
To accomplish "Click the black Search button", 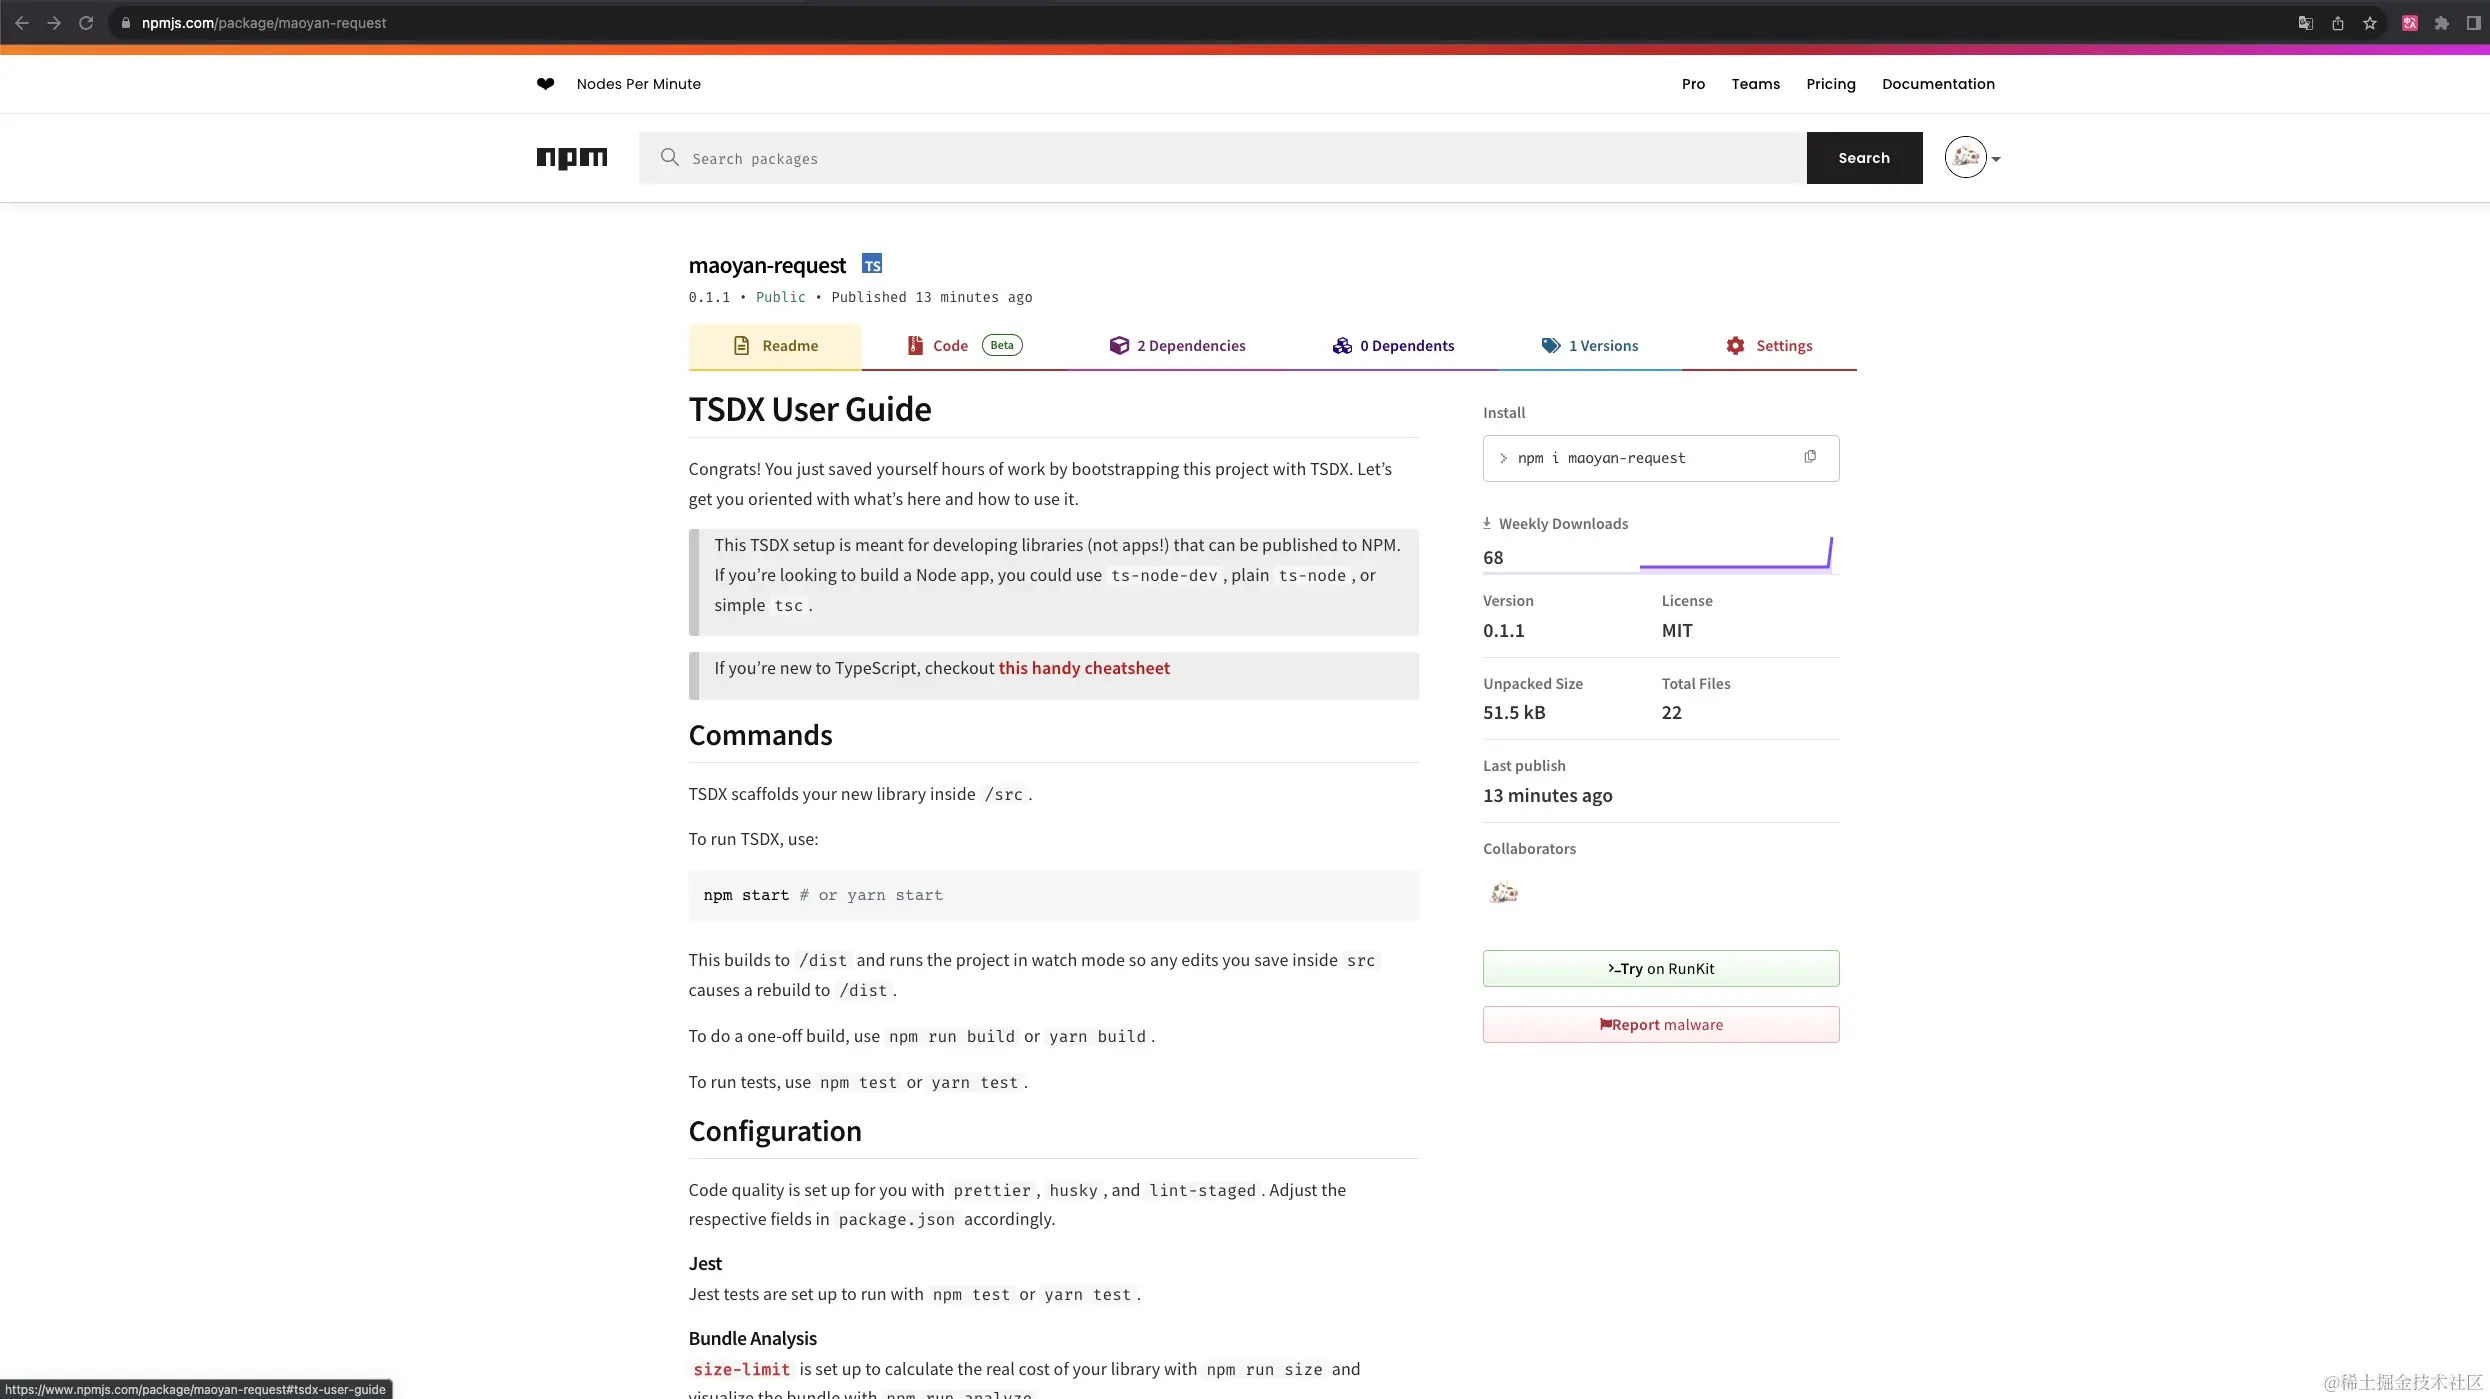I will click(1864, 158).
